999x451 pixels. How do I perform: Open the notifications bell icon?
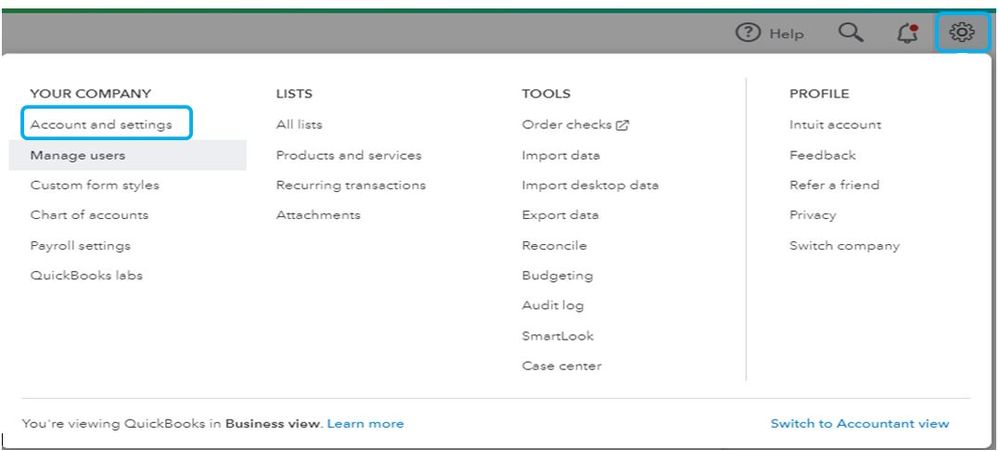click(x=907, y=33)
